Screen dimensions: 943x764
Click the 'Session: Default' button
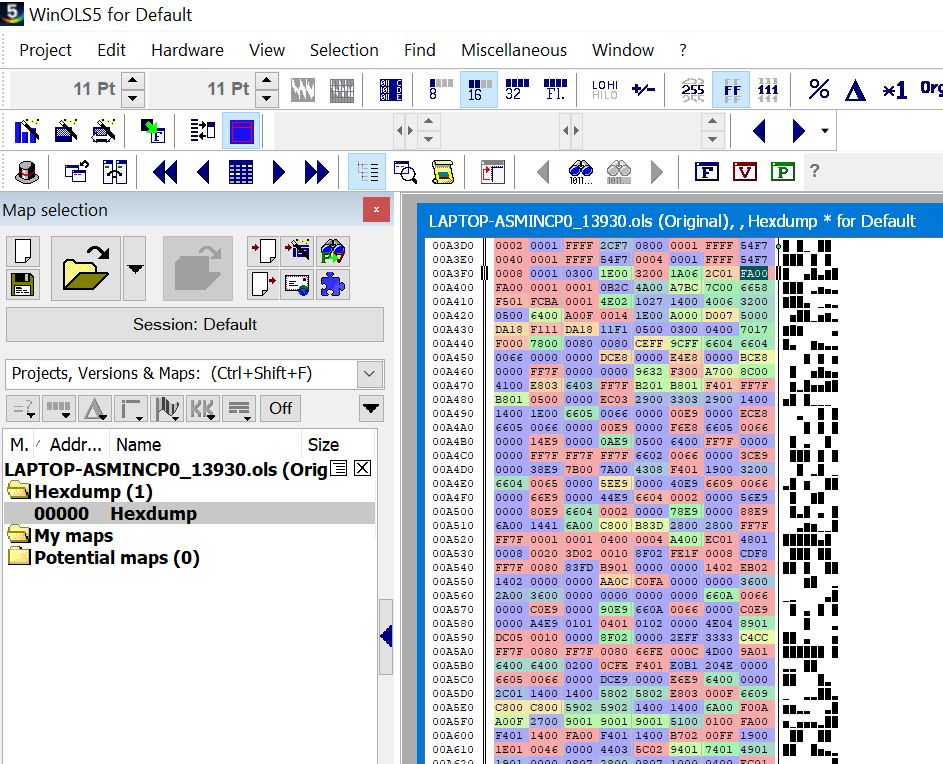coord(195,324)
